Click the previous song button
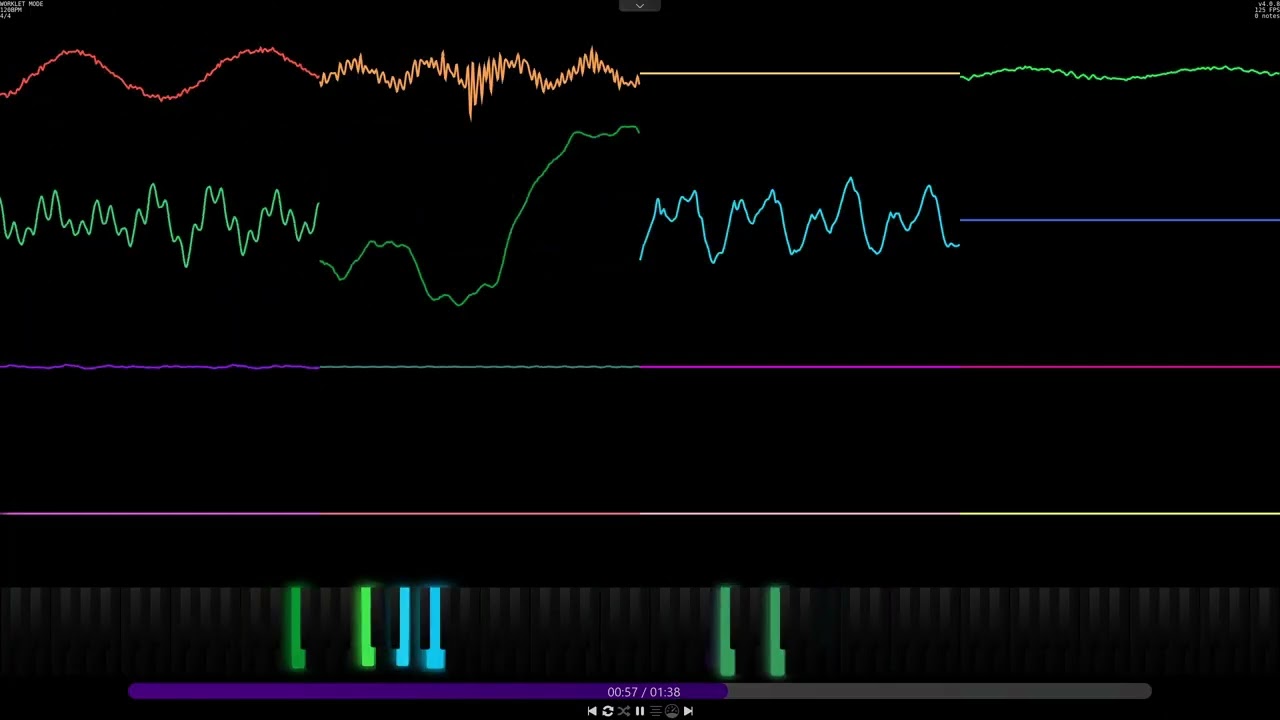 tap(592, 711)
